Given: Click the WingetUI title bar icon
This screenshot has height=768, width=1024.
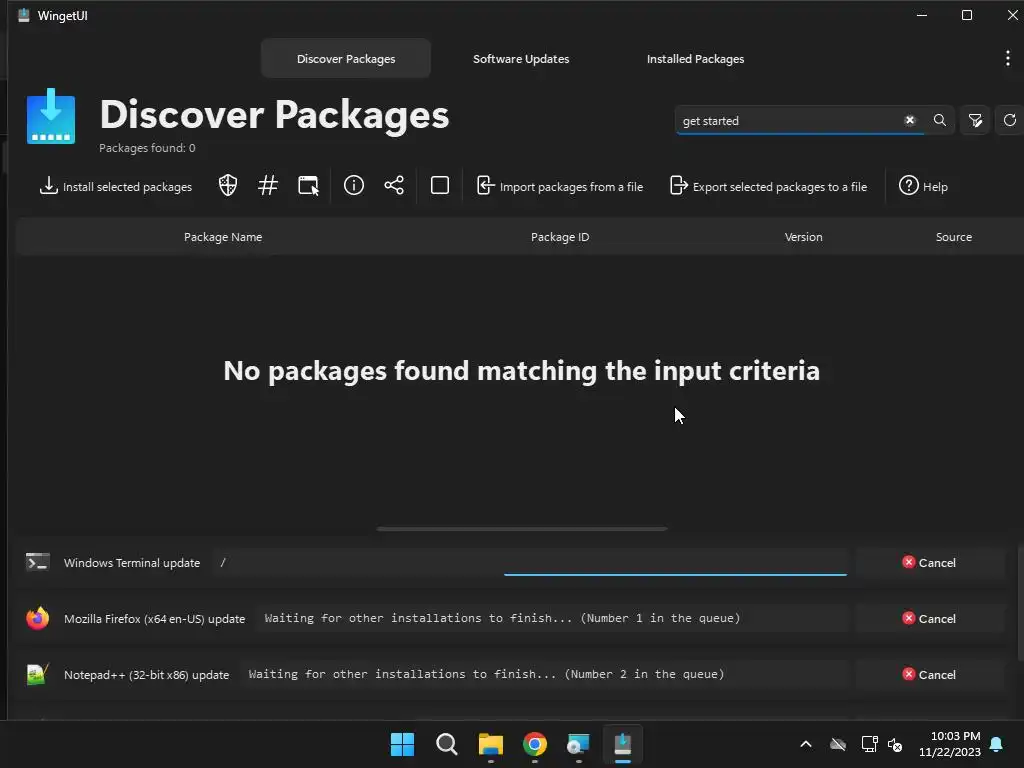Looking at the screenshot, I should (x=24, y=15).
